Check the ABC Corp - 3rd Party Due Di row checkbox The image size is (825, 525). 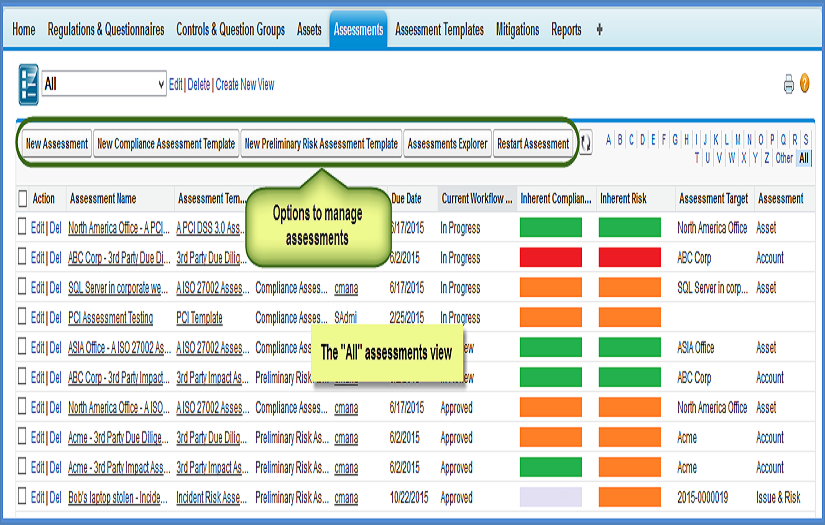(22, 257)
